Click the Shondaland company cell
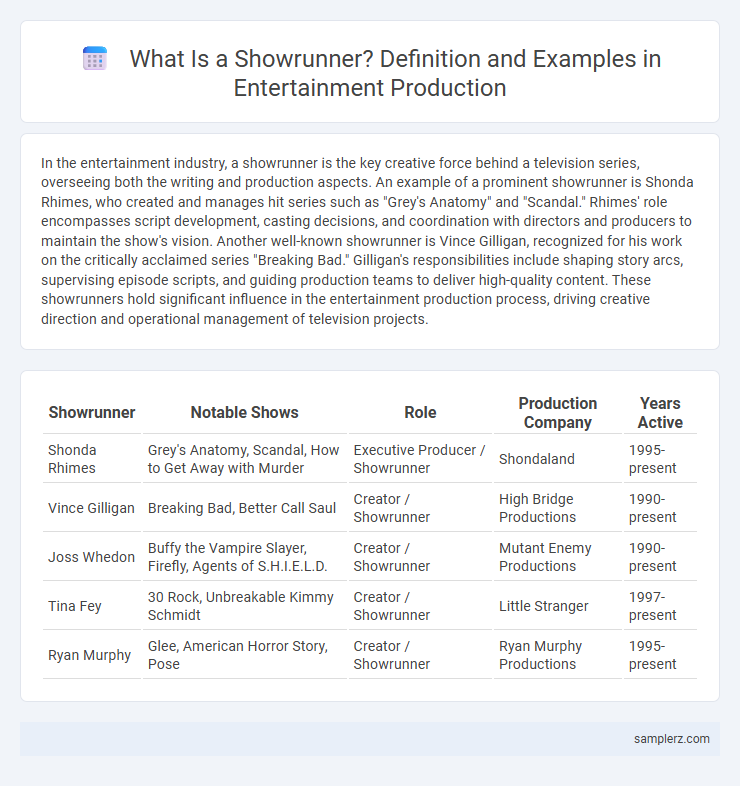Image resolution: width=740 pixels, height=786 pixels. [558, 459]
